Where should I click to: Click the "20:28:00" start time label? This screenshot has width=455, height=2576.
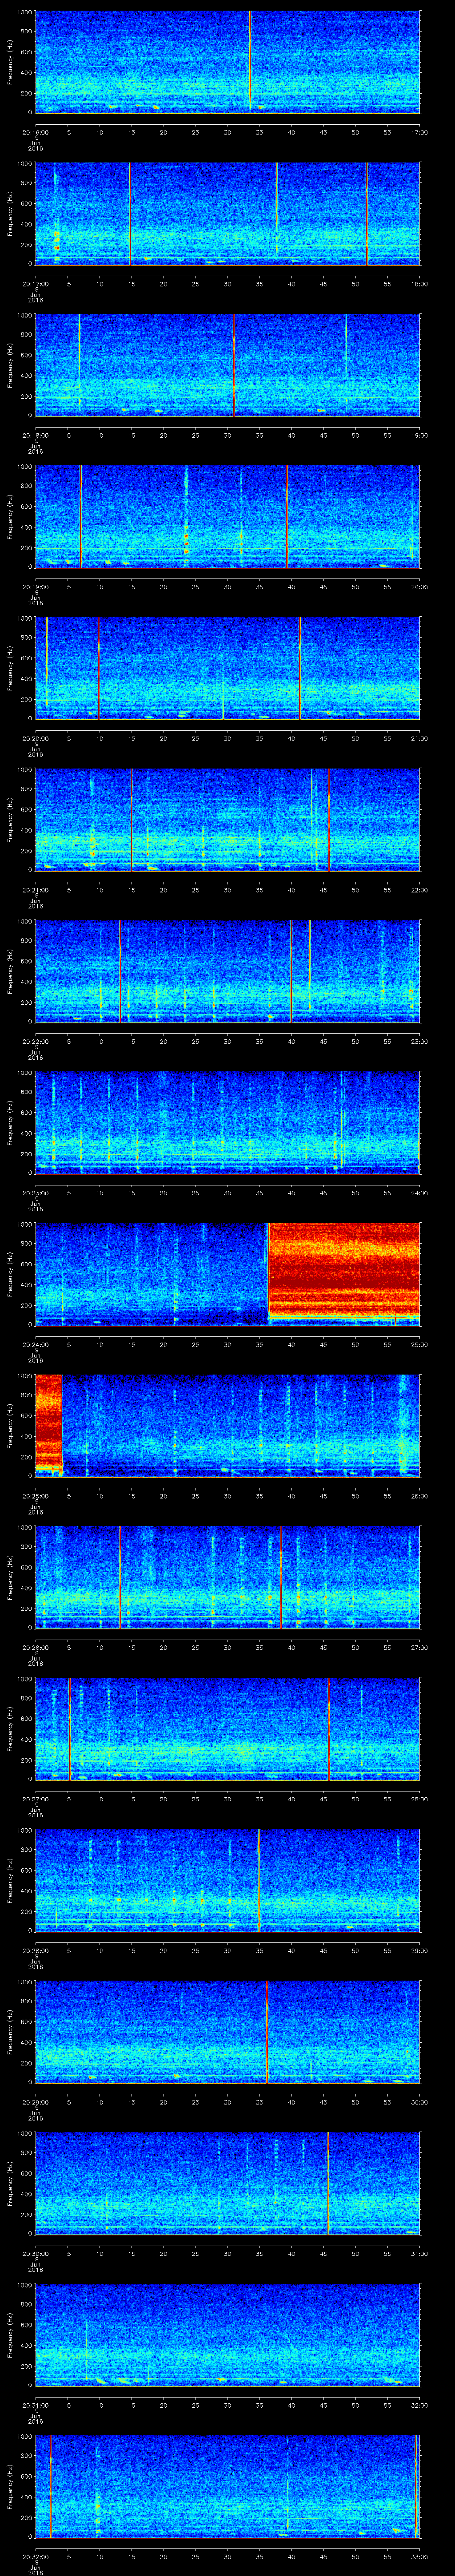(x=35, y=1950)
